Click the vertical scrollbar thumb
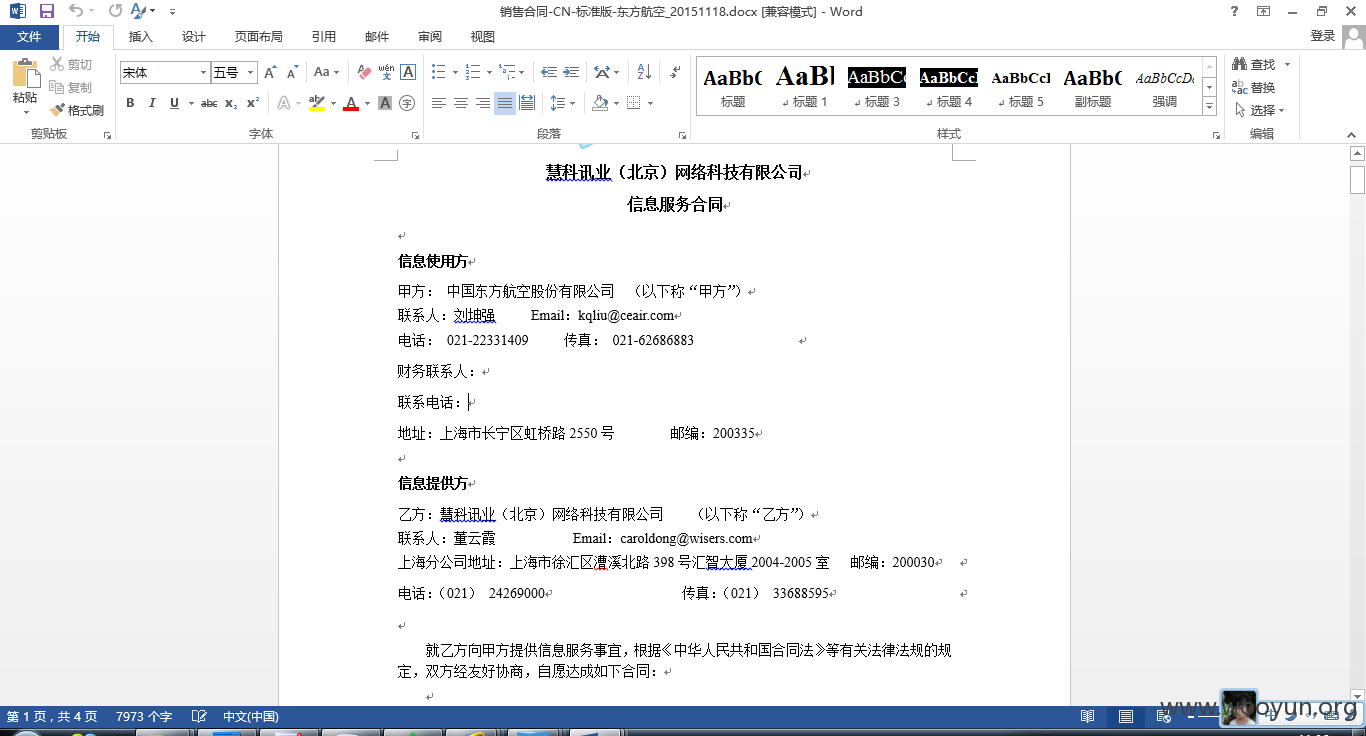This screenshot has width=1366, height=736. coord(1357,180)
